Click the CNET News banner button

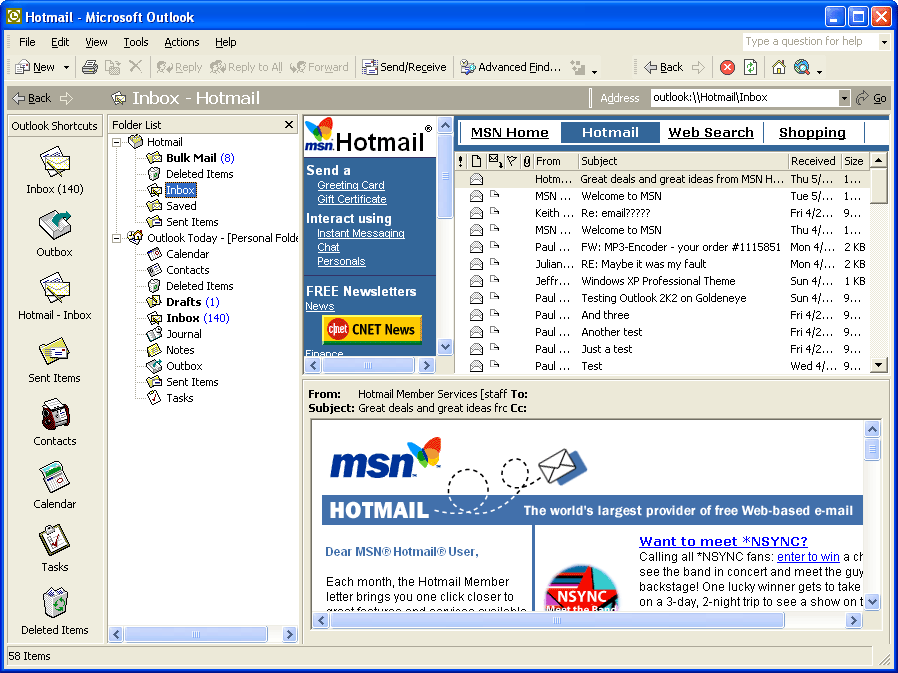pyautogui.click(x=372, y=330)
